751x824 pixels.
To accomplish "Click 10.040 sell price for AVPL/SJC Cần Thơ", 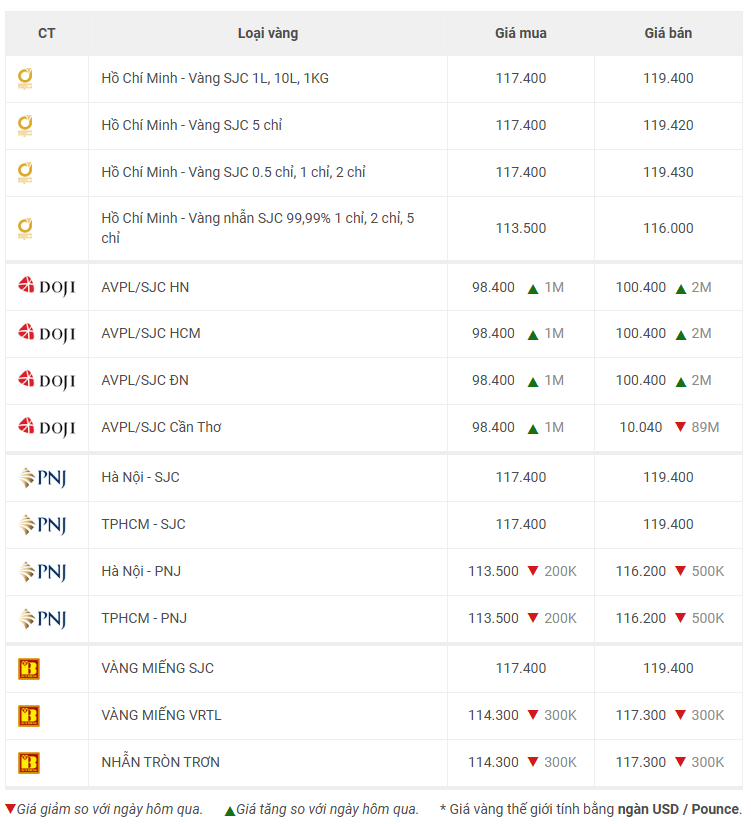I will click(x=641, y=427).
